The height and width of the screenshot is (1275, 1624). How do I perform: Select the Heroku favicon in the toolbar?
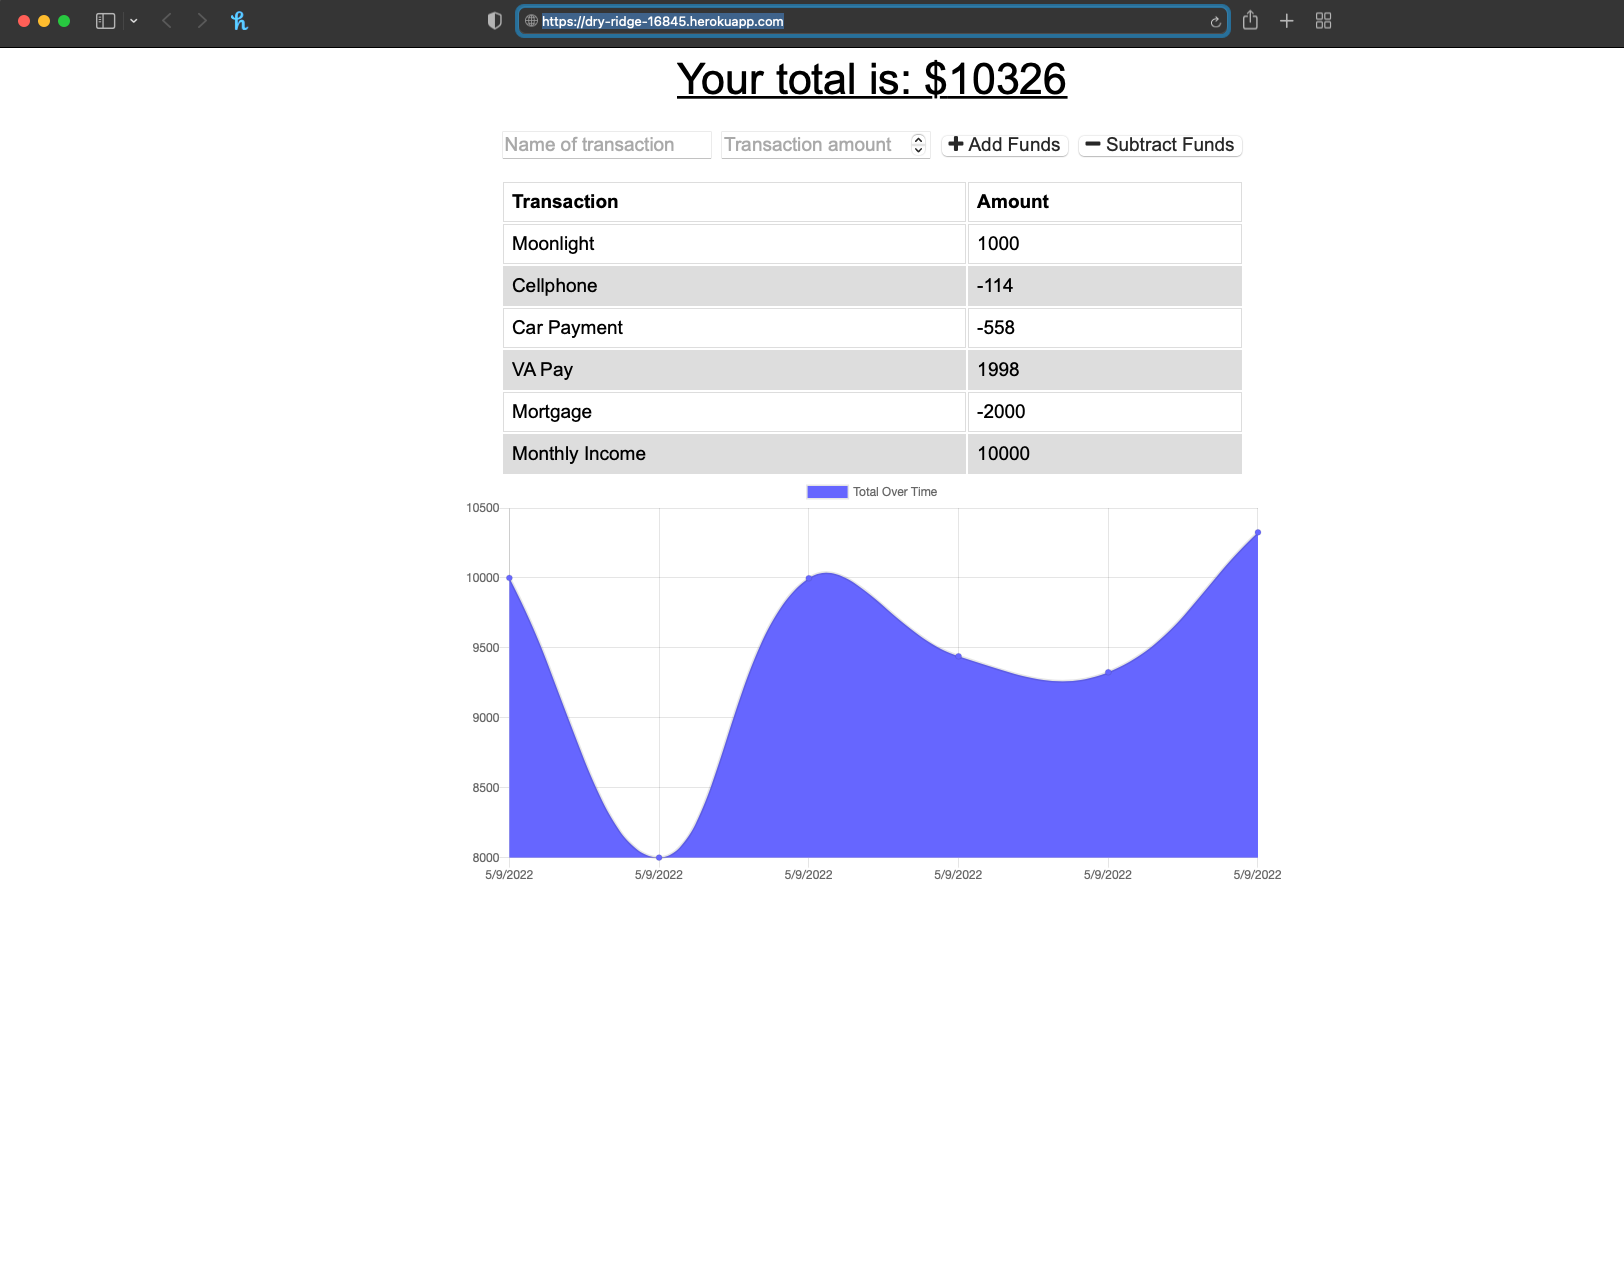239,20
